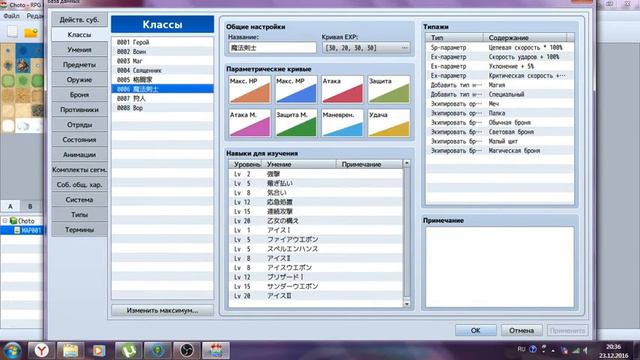The height and width of the screenshot is (360, 640).
Task: Click the Умение column header
Action: (299, 164)
